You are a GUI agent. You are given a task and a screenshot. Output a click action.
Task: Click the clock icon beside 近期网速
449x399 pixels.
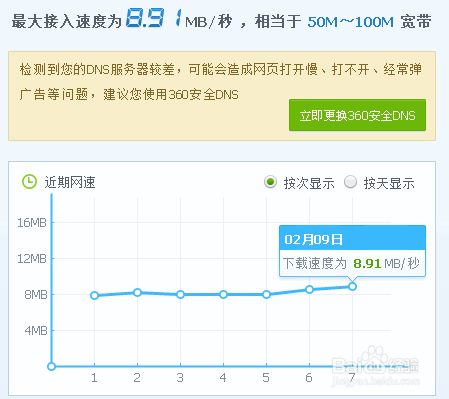click(29, 182)
